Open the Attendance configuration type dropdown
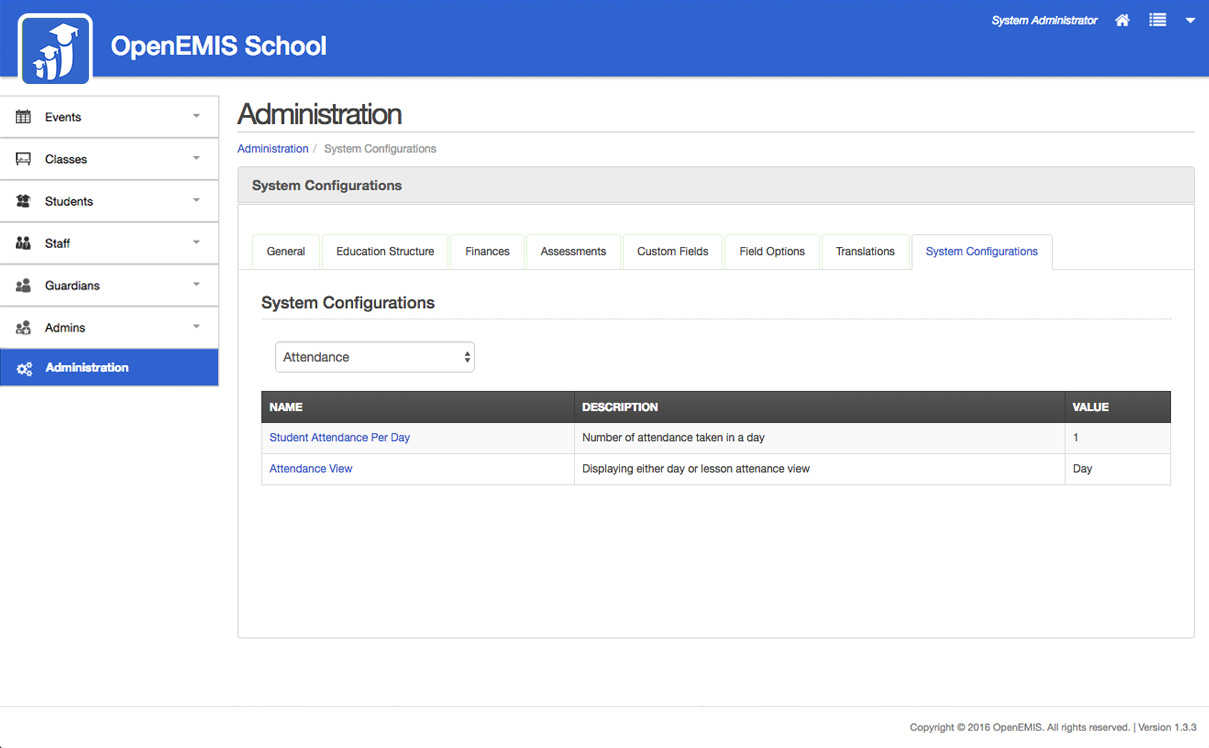The image size is (1209, 748). click(x=374, y=357)
